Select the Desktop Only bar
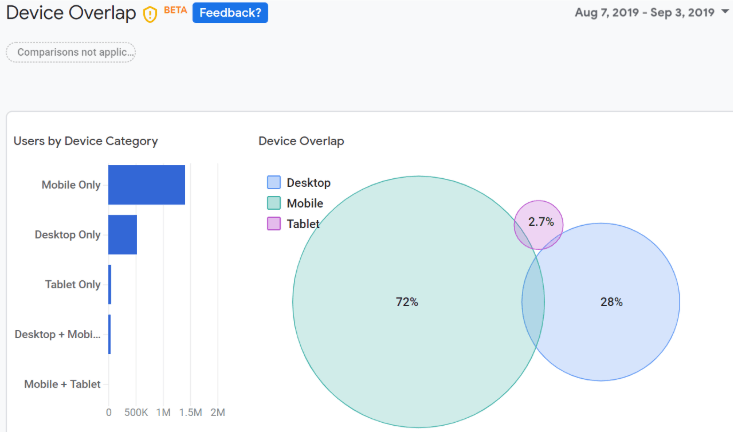733x433 pixels. pos(122,235)
